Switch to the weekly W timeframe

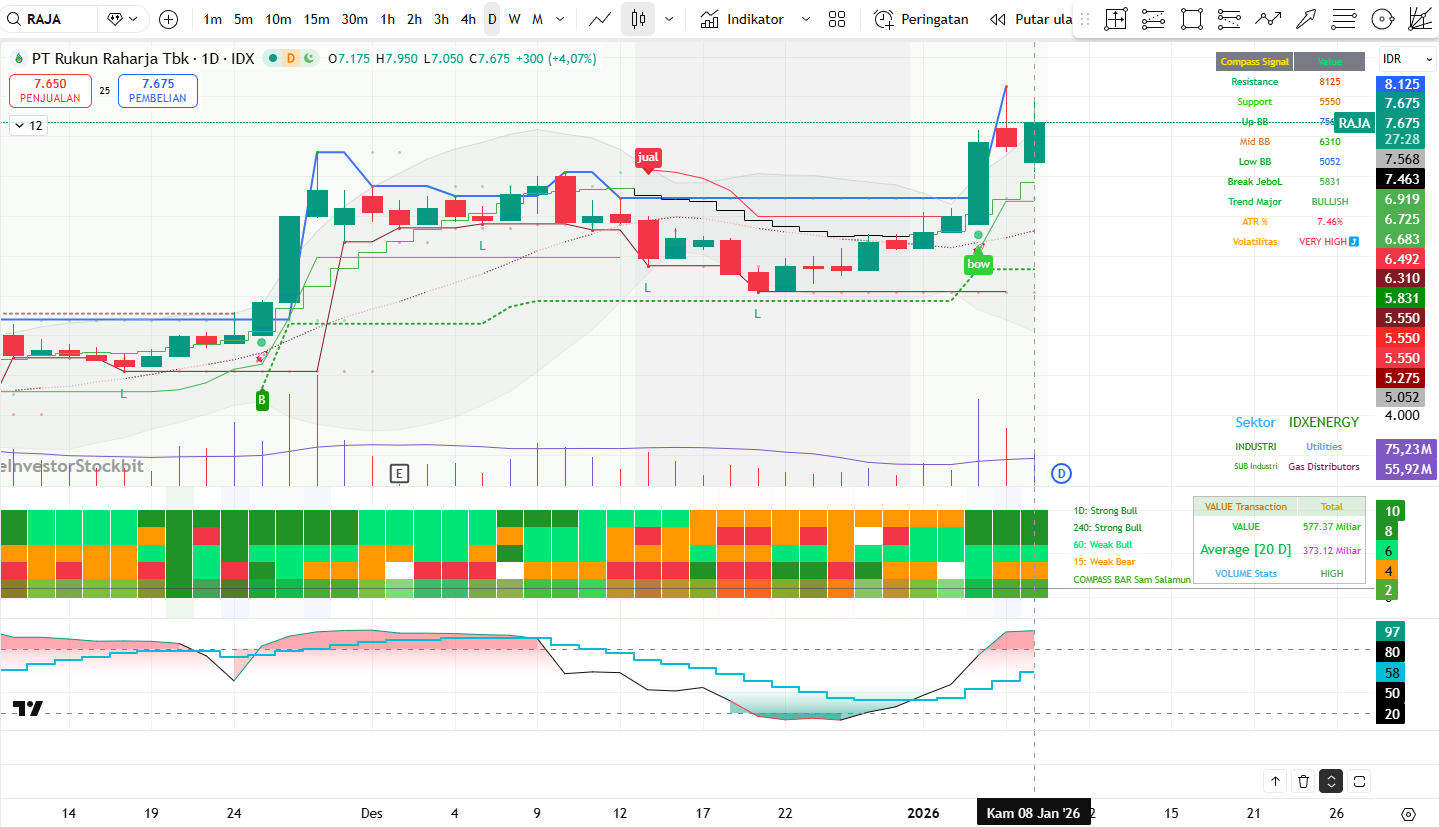[x=514, y=19]
